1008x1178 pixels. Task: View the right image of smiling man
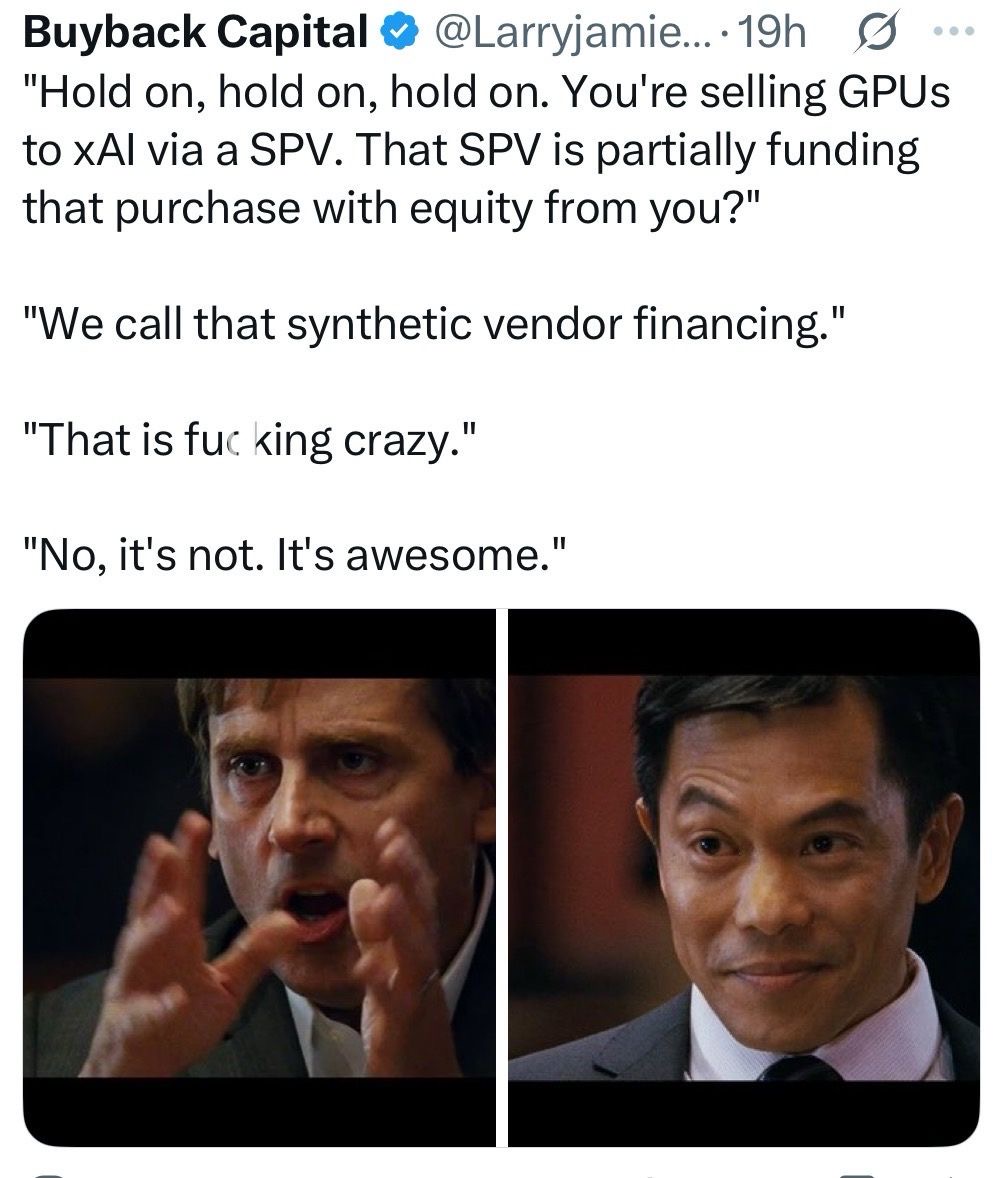coord(744,877)
